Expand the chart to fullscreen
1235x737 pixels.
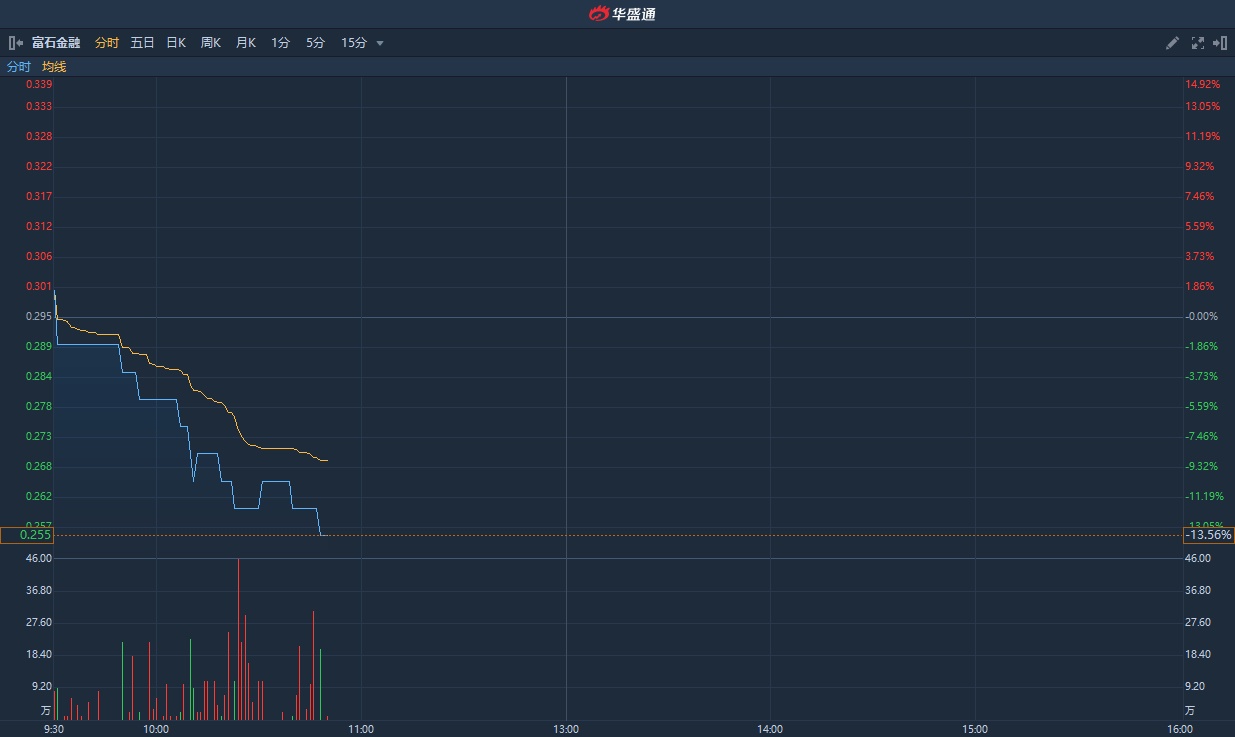[1197, 43]
